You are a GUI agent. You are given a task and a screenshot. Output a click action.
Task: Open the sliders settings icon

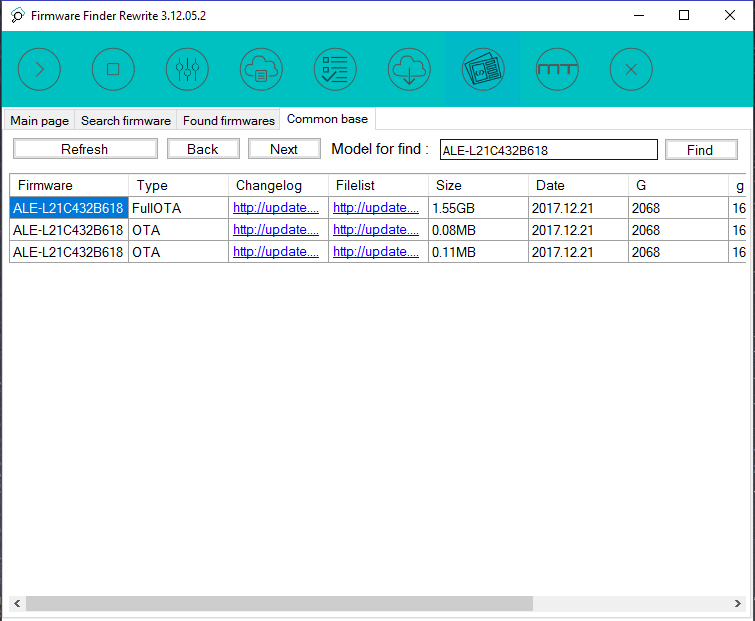point(187,69)
